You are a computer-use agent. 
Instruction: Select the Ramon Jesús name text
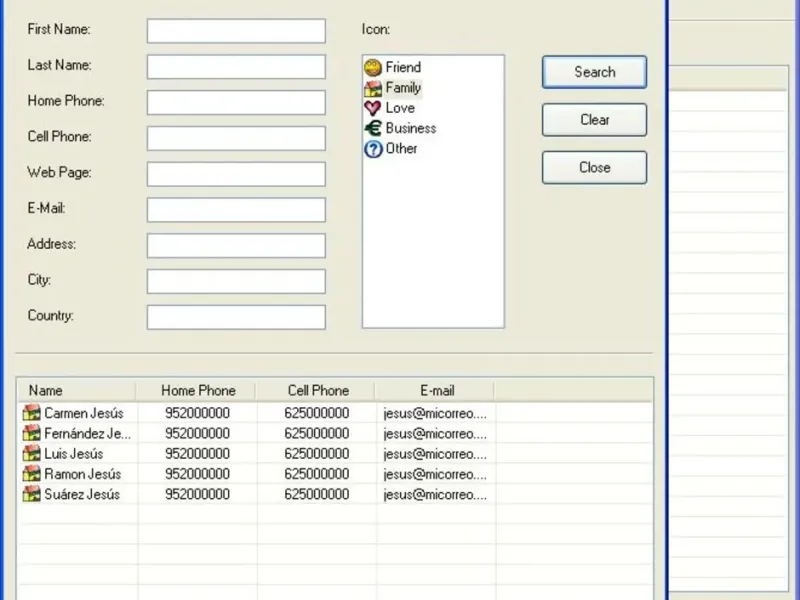83,474
